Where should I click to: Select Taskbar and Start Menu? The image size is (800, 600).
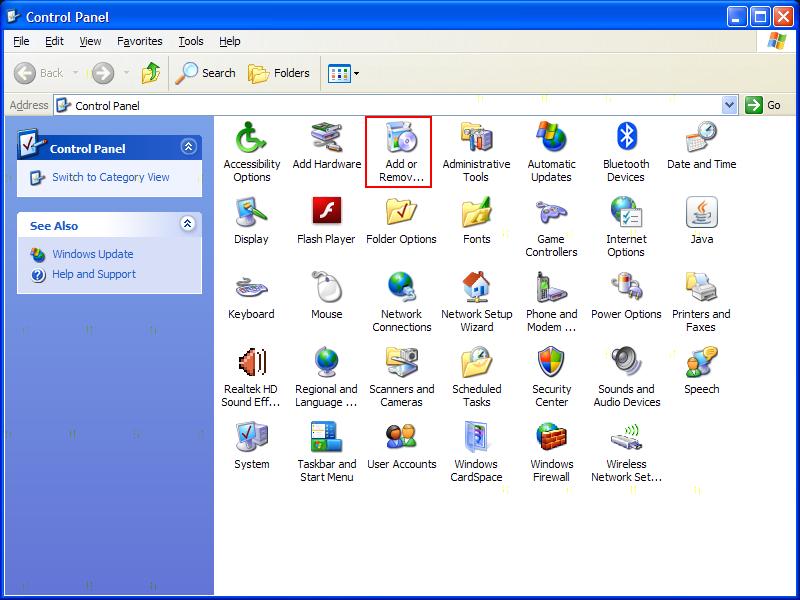327,452
